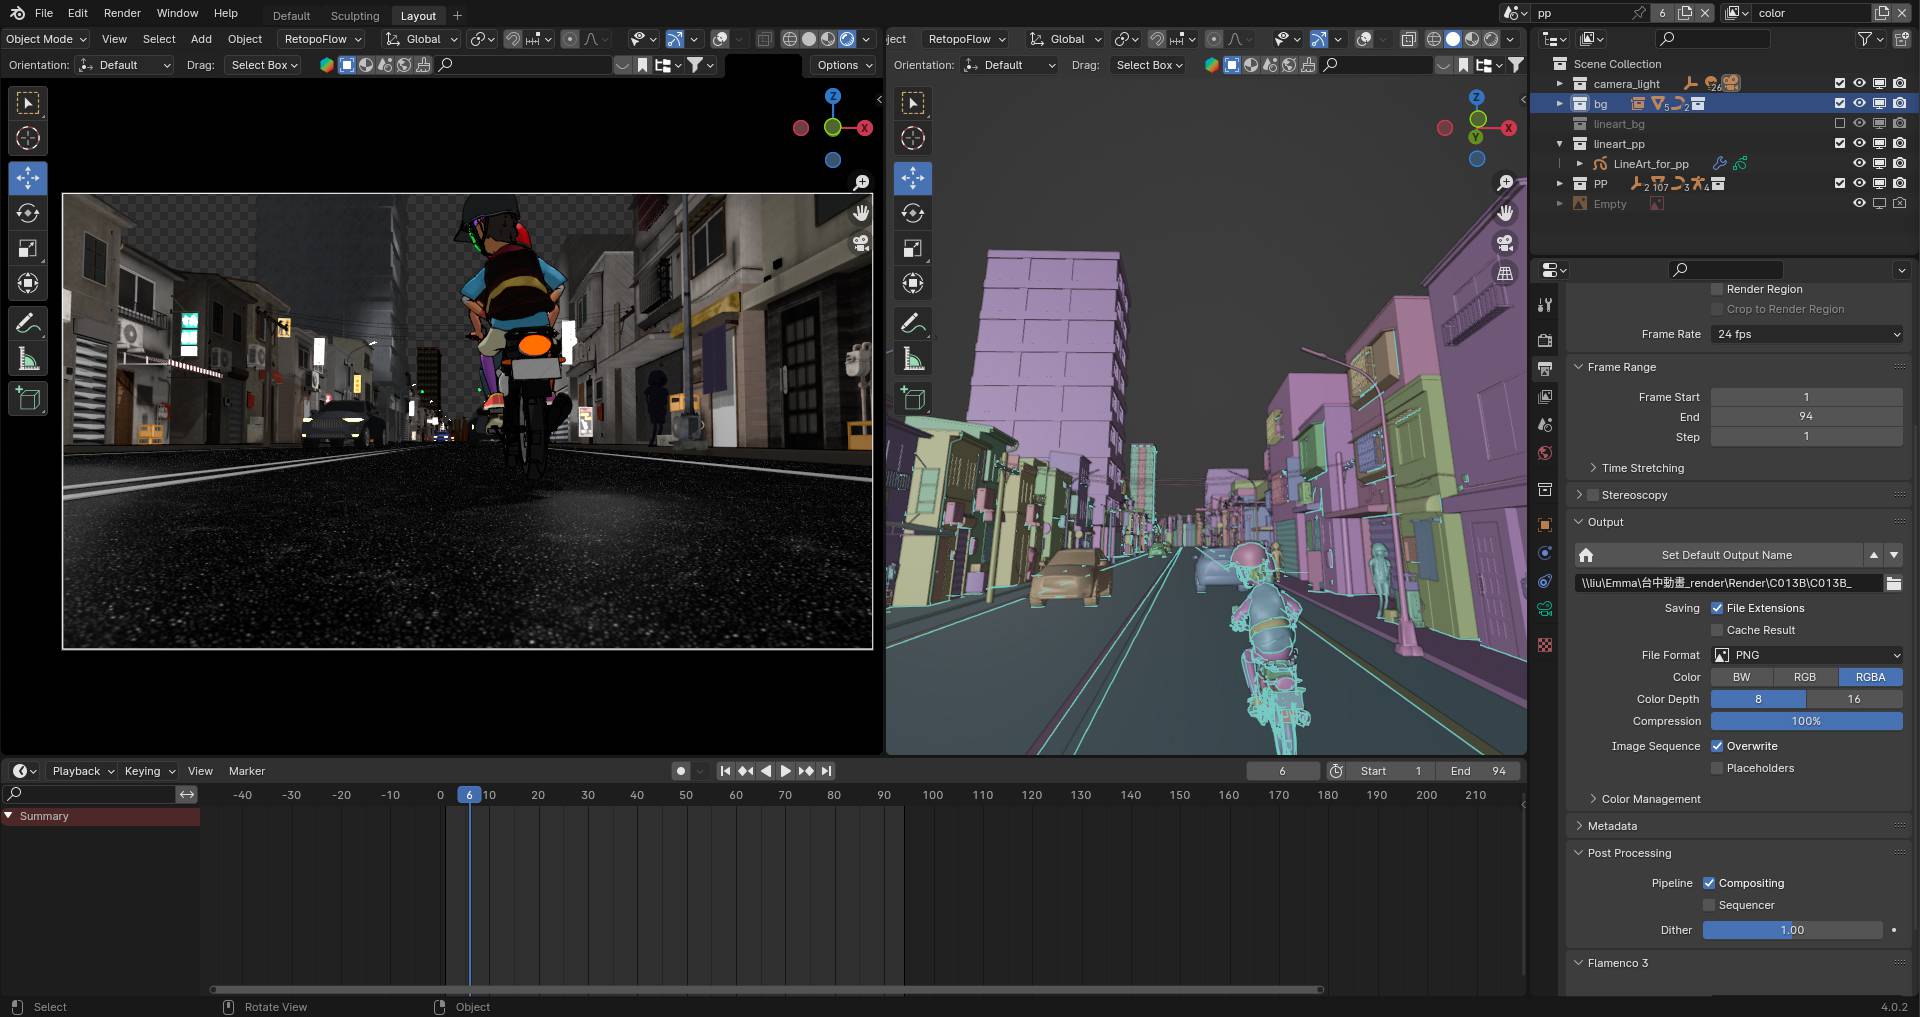Choose the Measure tool in right viewport

(912, 359)
